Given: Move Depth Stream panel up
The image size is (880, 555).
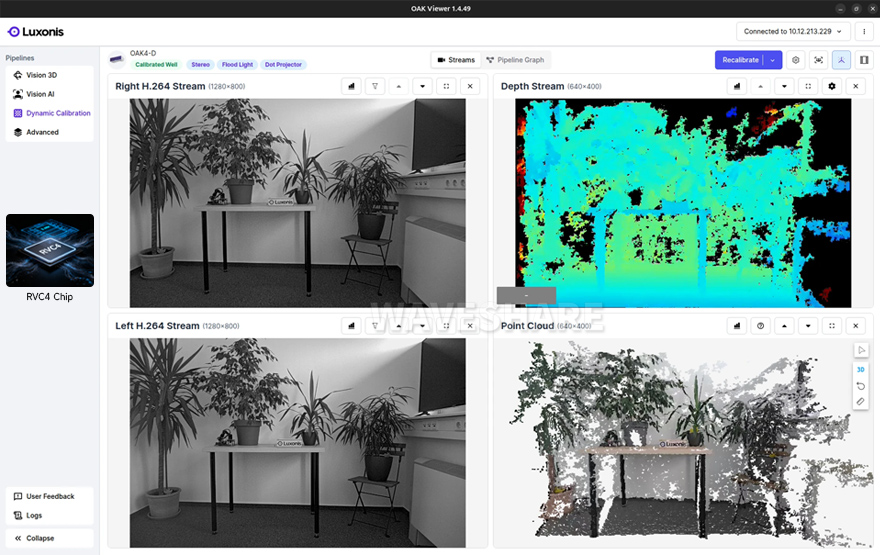Looking at the screenshot, I should (760, 86).
